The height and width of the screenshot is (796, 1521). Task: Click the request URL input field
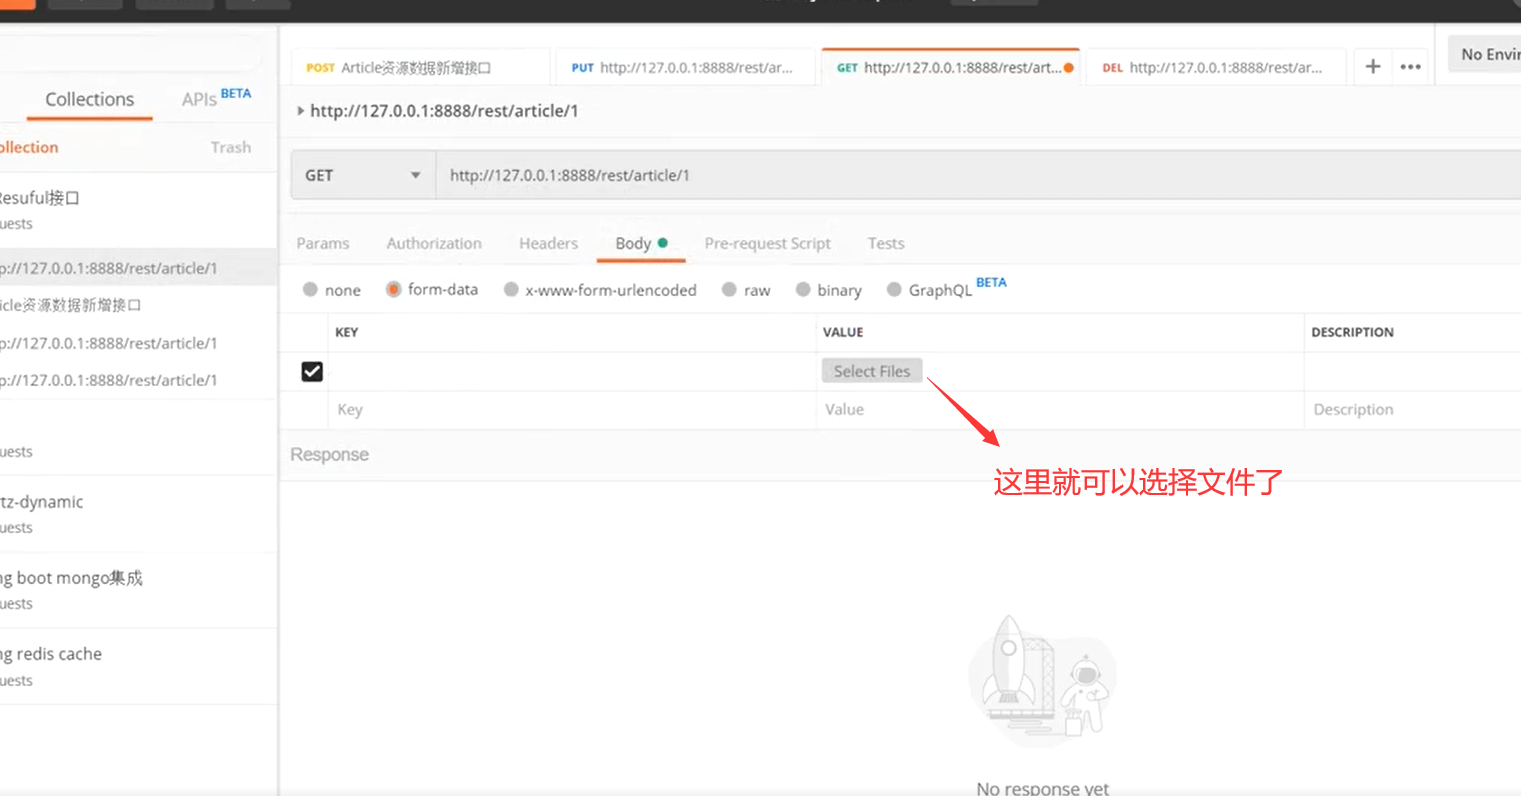tap(978, 175)
